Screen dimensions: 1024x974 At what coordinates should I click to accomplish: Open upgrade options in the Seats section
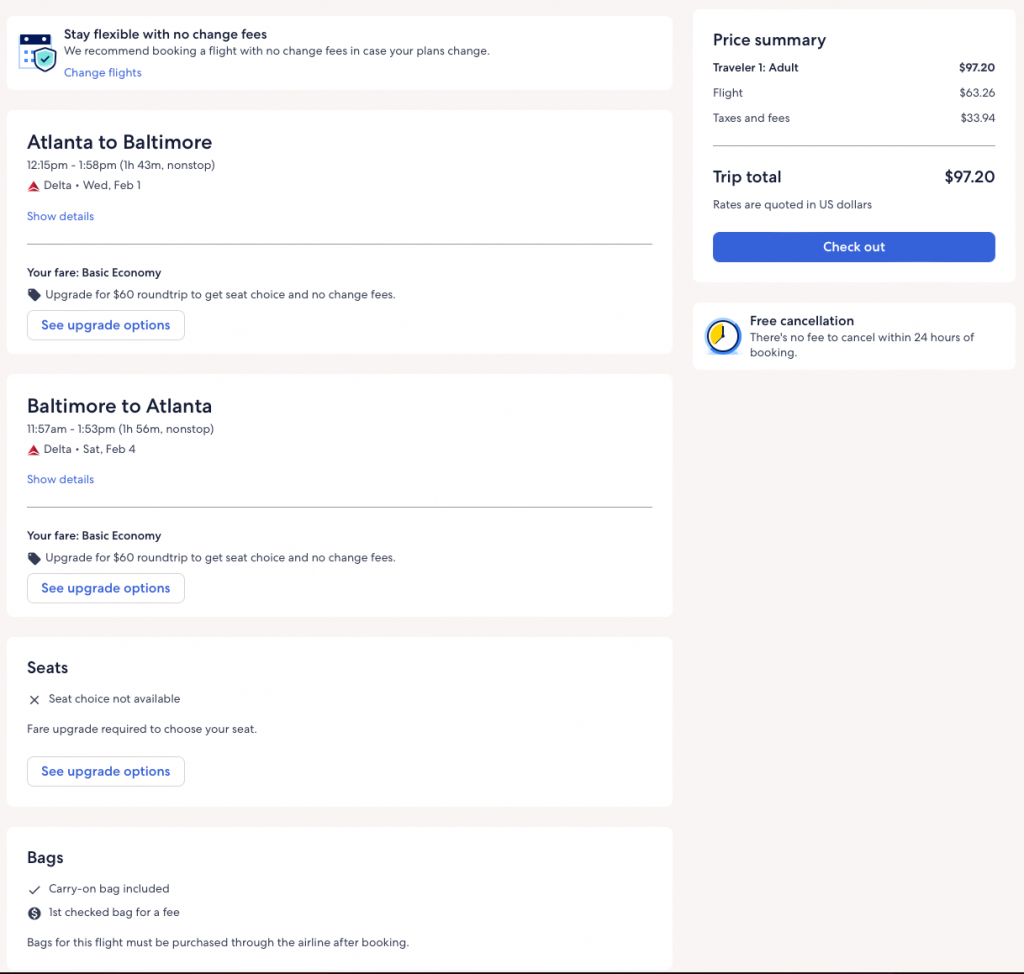point(105,771)
